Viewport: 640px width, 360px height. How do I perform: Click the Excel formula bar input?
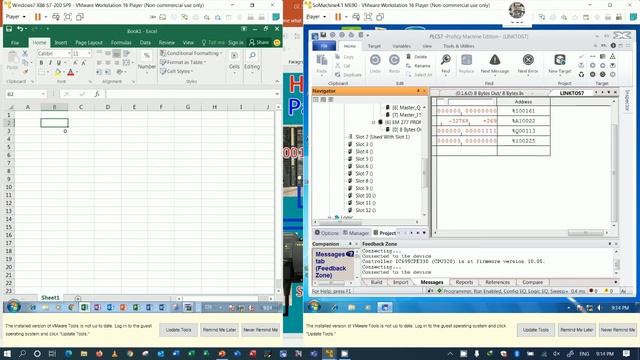click(x=191, y=94)
